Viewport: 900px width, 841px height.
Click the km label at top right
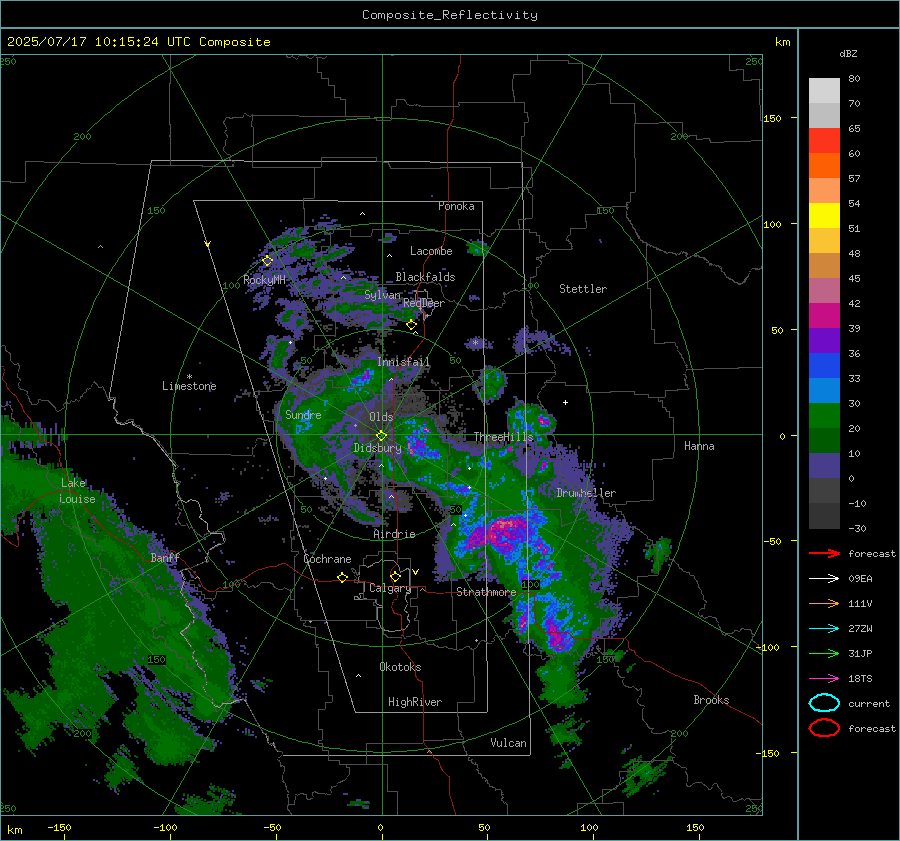(x=782, y=42)
